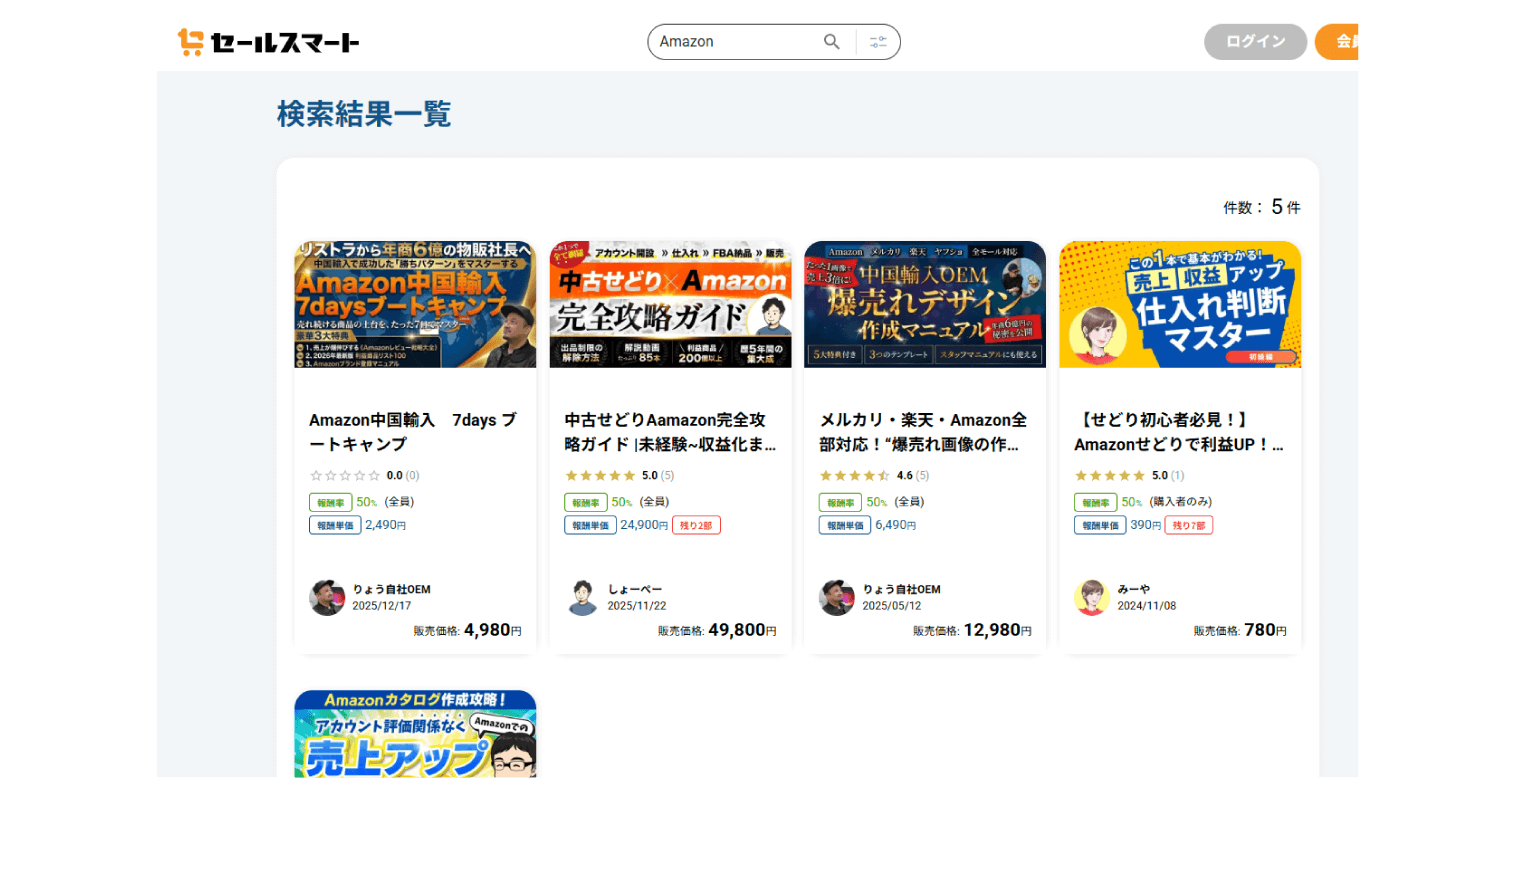
Task: Open the メルカリ・楽天・Amazon全部対応 product title
Action: point(922,432)
